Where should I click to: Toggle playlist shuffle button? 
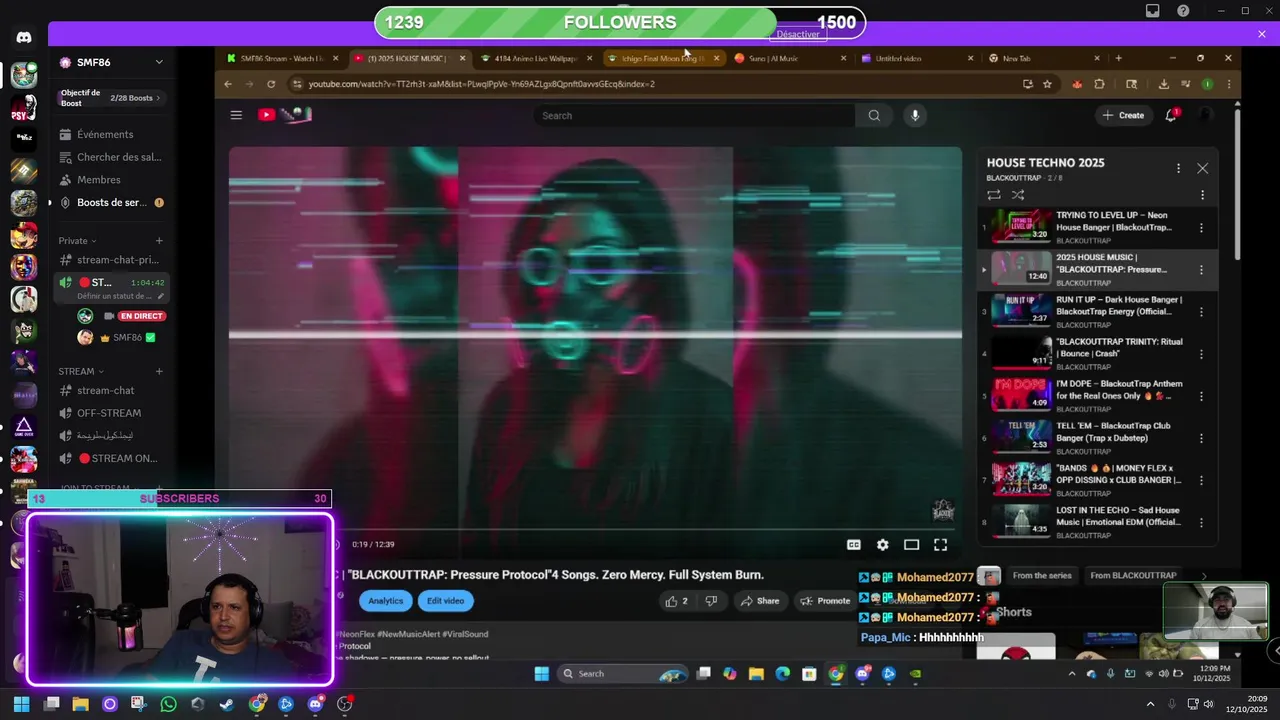(1018, 195)
